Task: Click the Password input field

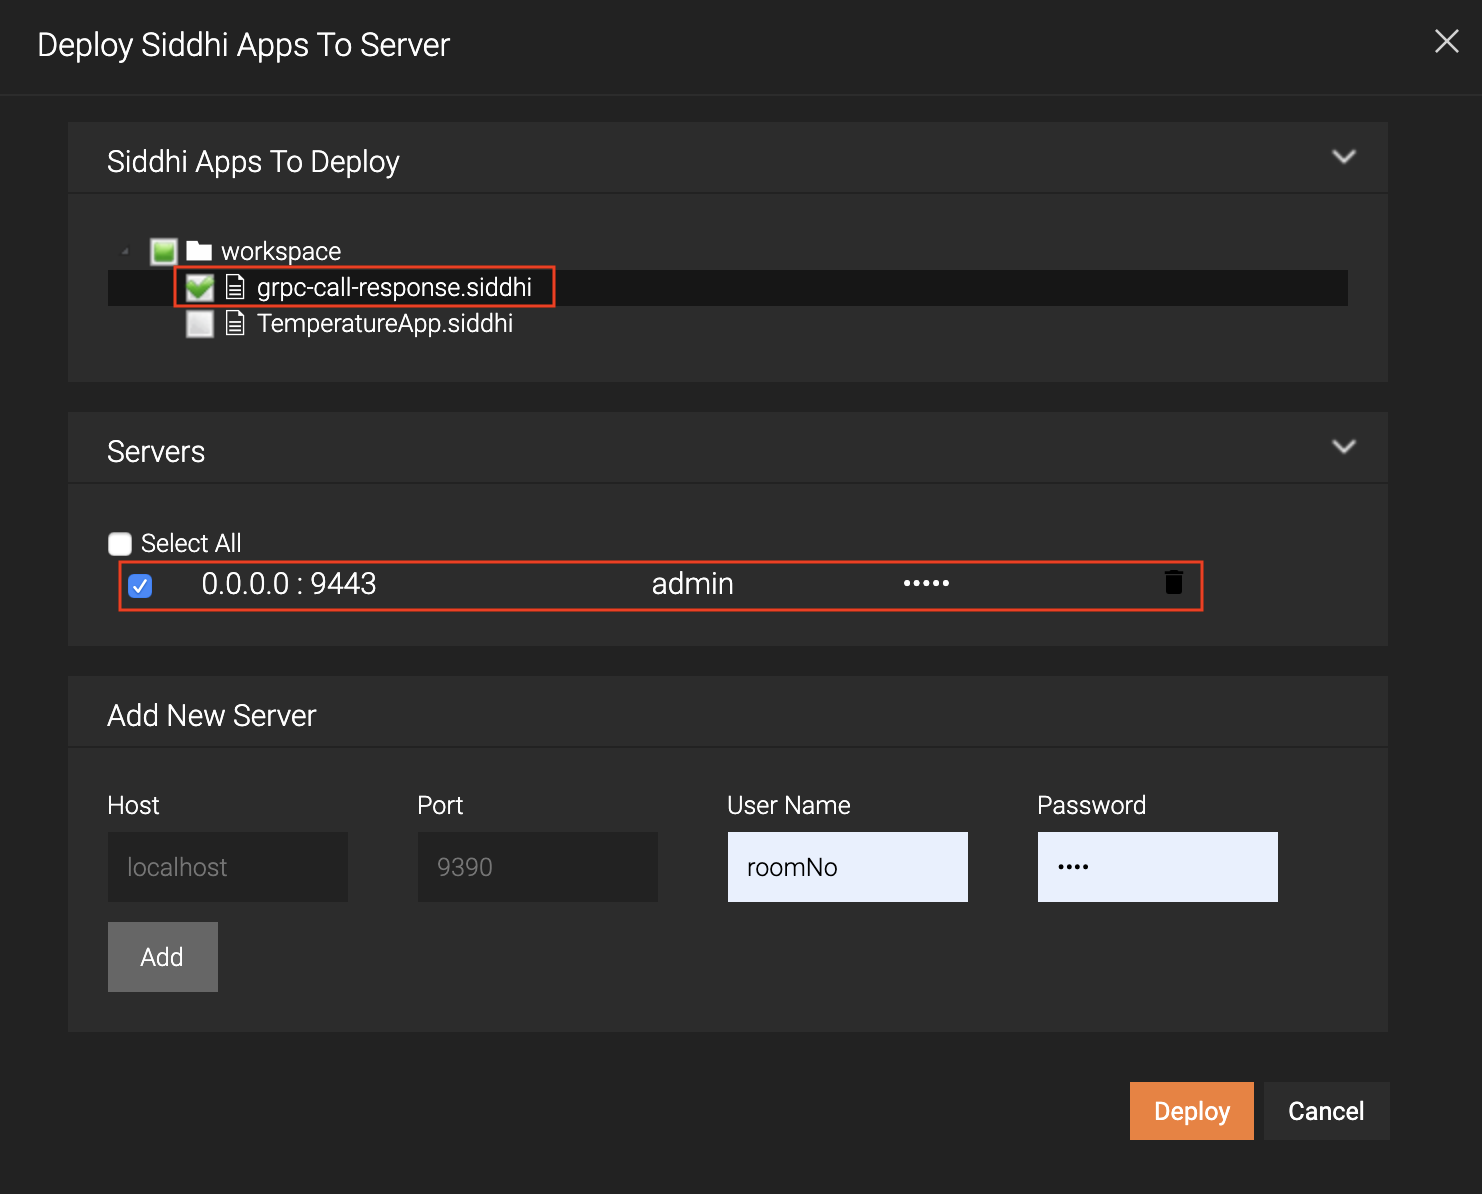Action: coord(1158,867)
